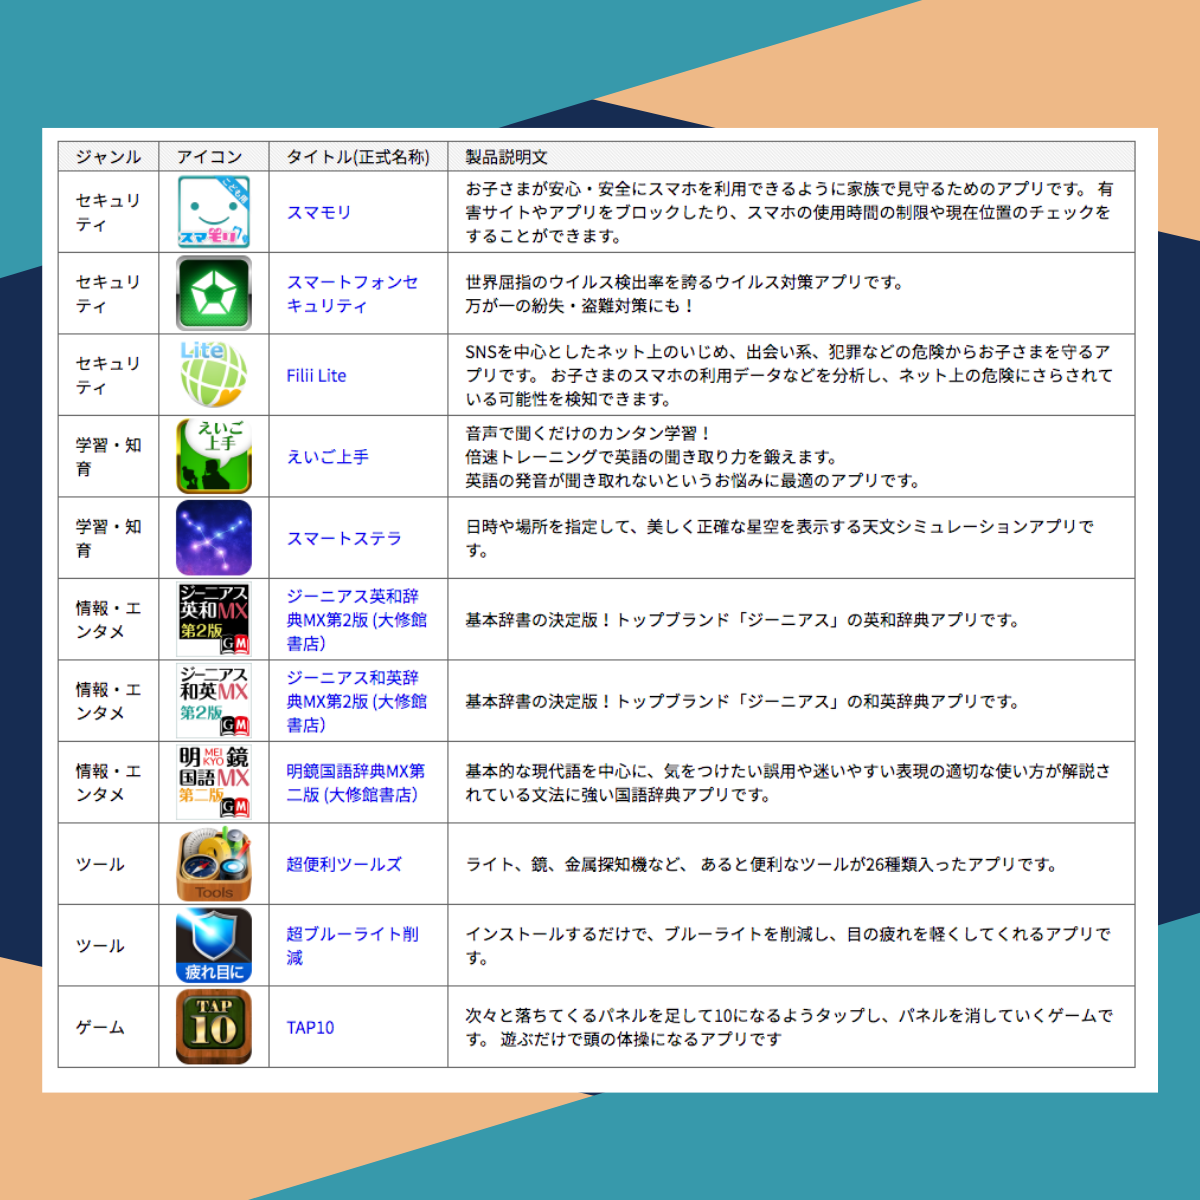Click the 英和辞典アプリ description text
This screenshot has width=1200, height=1200.
click(x=742, y=620)
